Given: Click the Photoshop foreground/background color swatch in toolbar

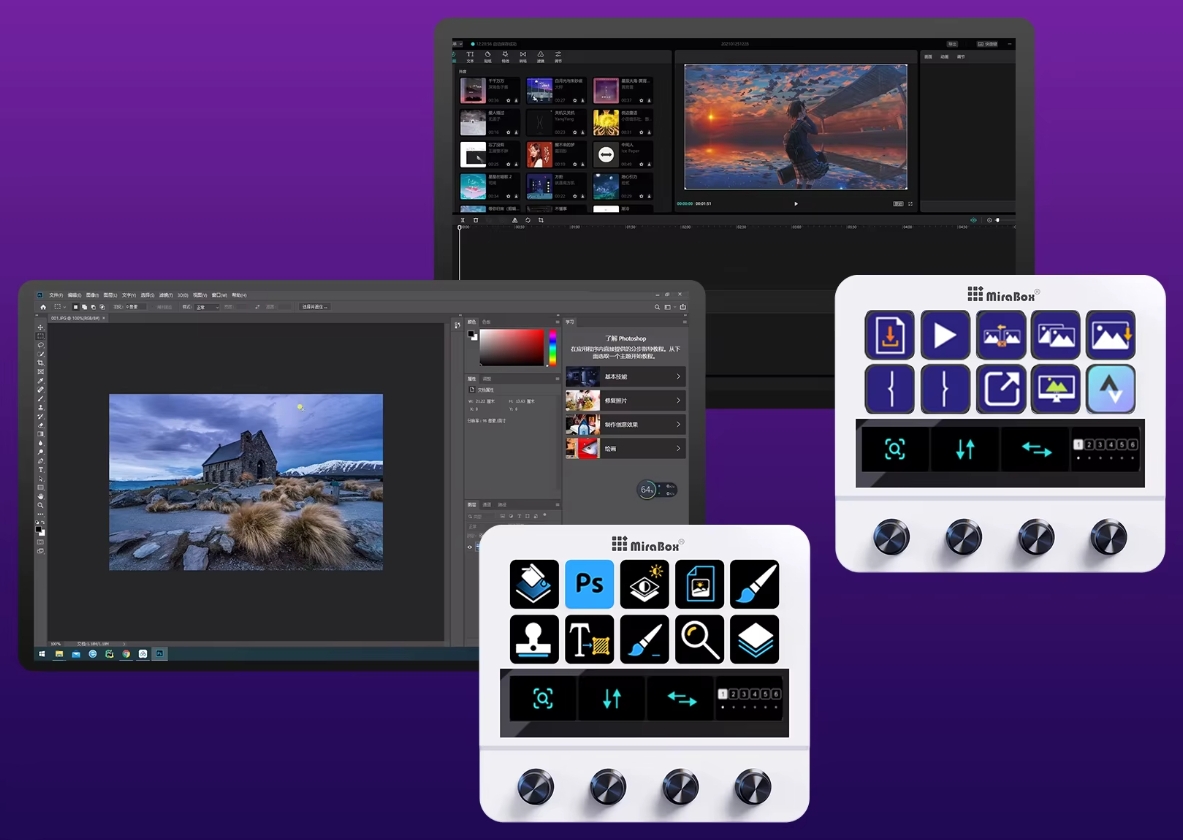Looking at the screenshot, I should click(40, 527).
